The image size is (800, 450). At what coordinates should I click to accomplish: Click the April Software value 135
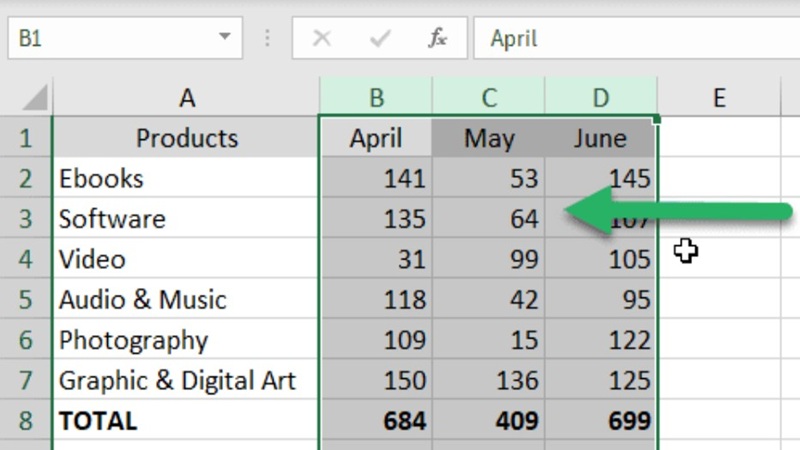[376, 218]
